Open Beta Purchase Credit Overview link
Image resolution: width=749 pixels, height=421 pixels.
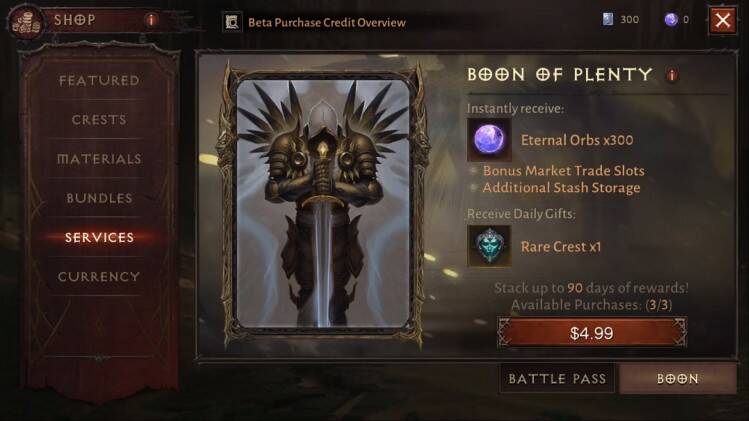click(327, 22)
